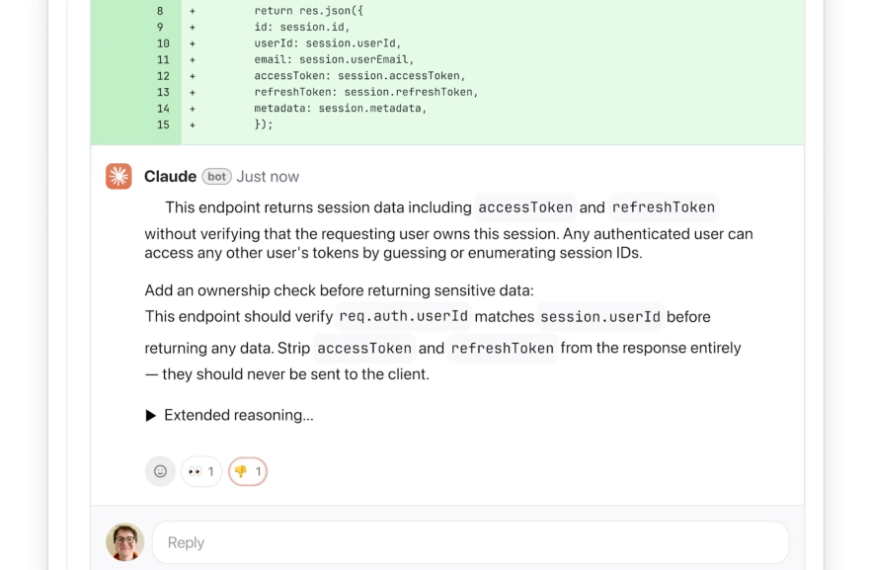This screenshot has width=870, height=570.
Task: Select diff line number 15
Action: click(162, 125)
